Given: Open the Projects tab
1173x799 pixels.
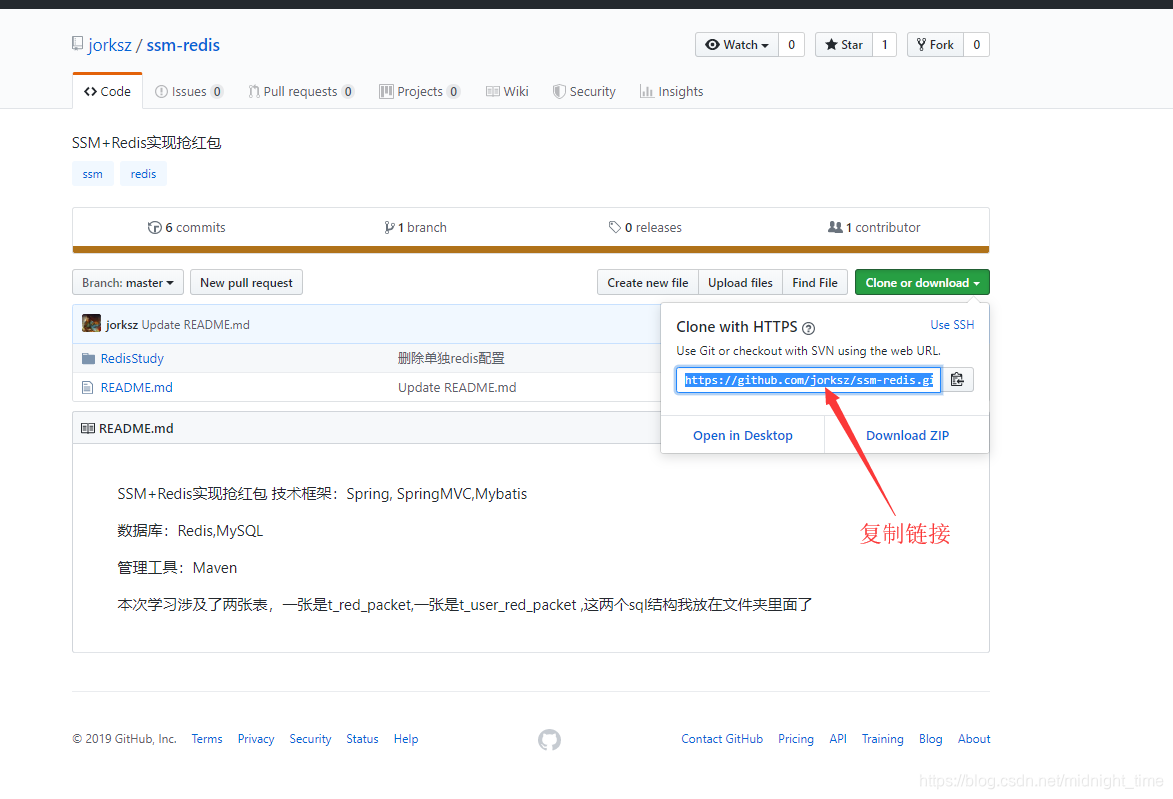Looking at the screenshot, I should (419, 91).
